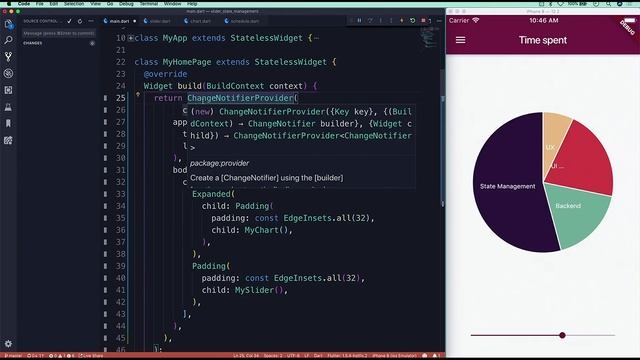Click the minimap code overview
This screenshot has width=640, height=360.
click(x=428, y=39)
